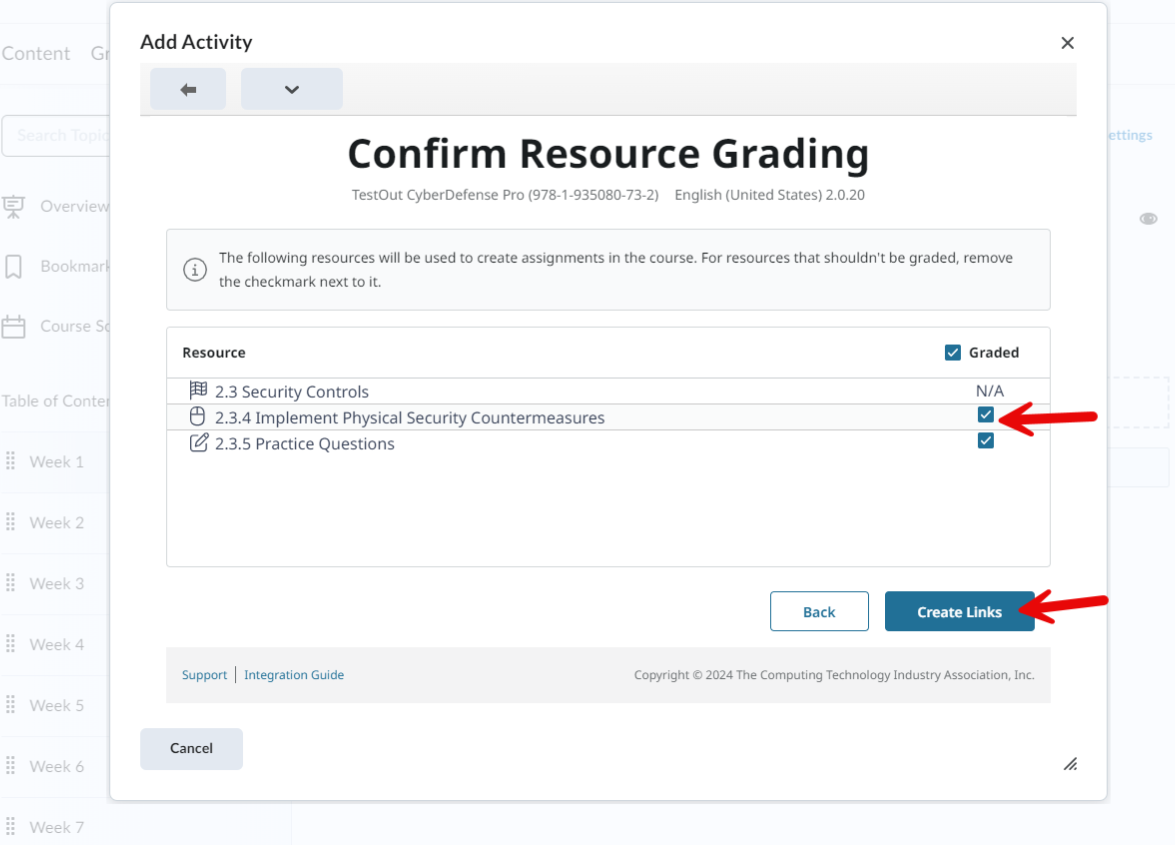Image resolution: width=1175 pixels, height=845 pixels.
Task: Open the Support link
Action: pos(204,675)
